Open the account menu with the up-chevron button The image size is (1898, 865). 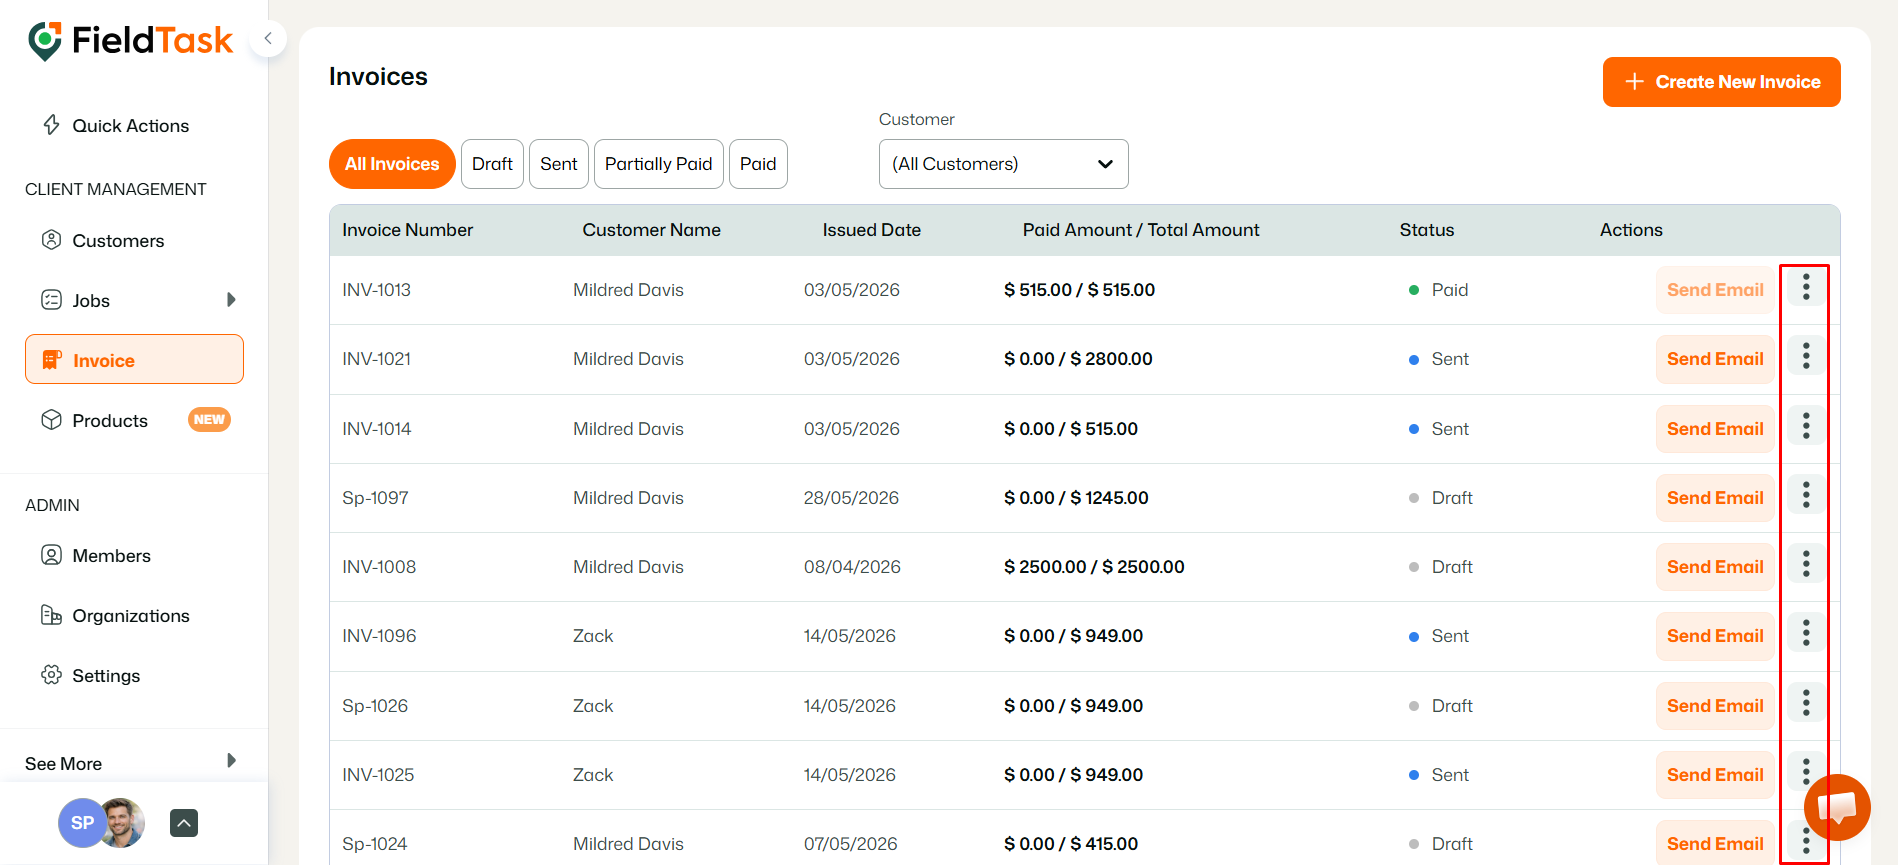184,823
